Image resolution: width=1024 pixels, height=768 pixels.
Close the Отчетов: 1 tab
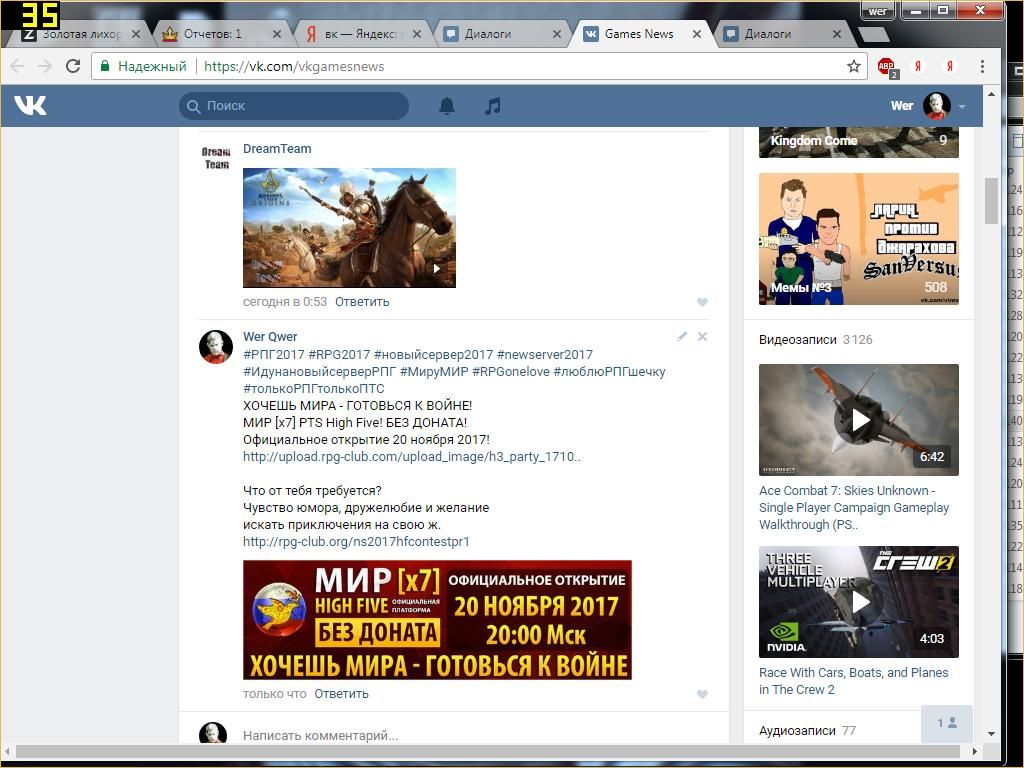277,34
